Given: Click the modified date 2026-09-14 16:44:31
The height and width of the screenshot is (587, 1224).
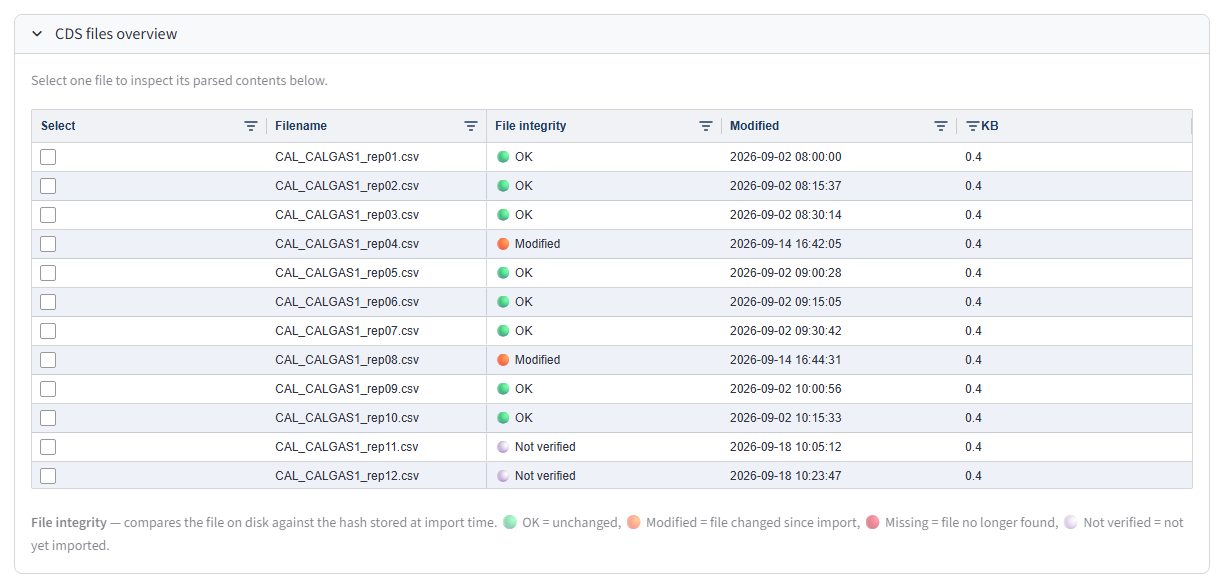Looking at the screenshot, I should pos(786,360).
